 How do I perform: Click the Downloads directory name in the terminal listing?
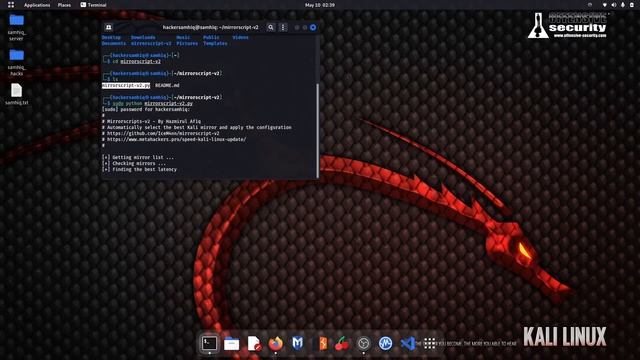click(x=143, y=37)
